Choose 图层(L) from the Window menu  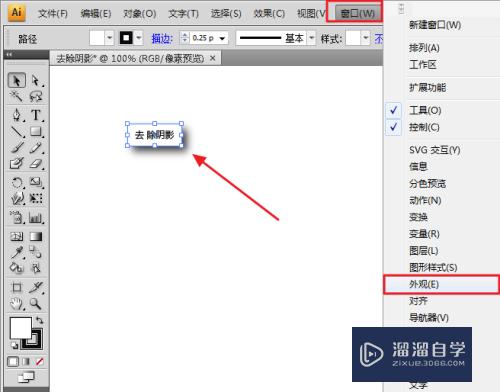[423, 251]
